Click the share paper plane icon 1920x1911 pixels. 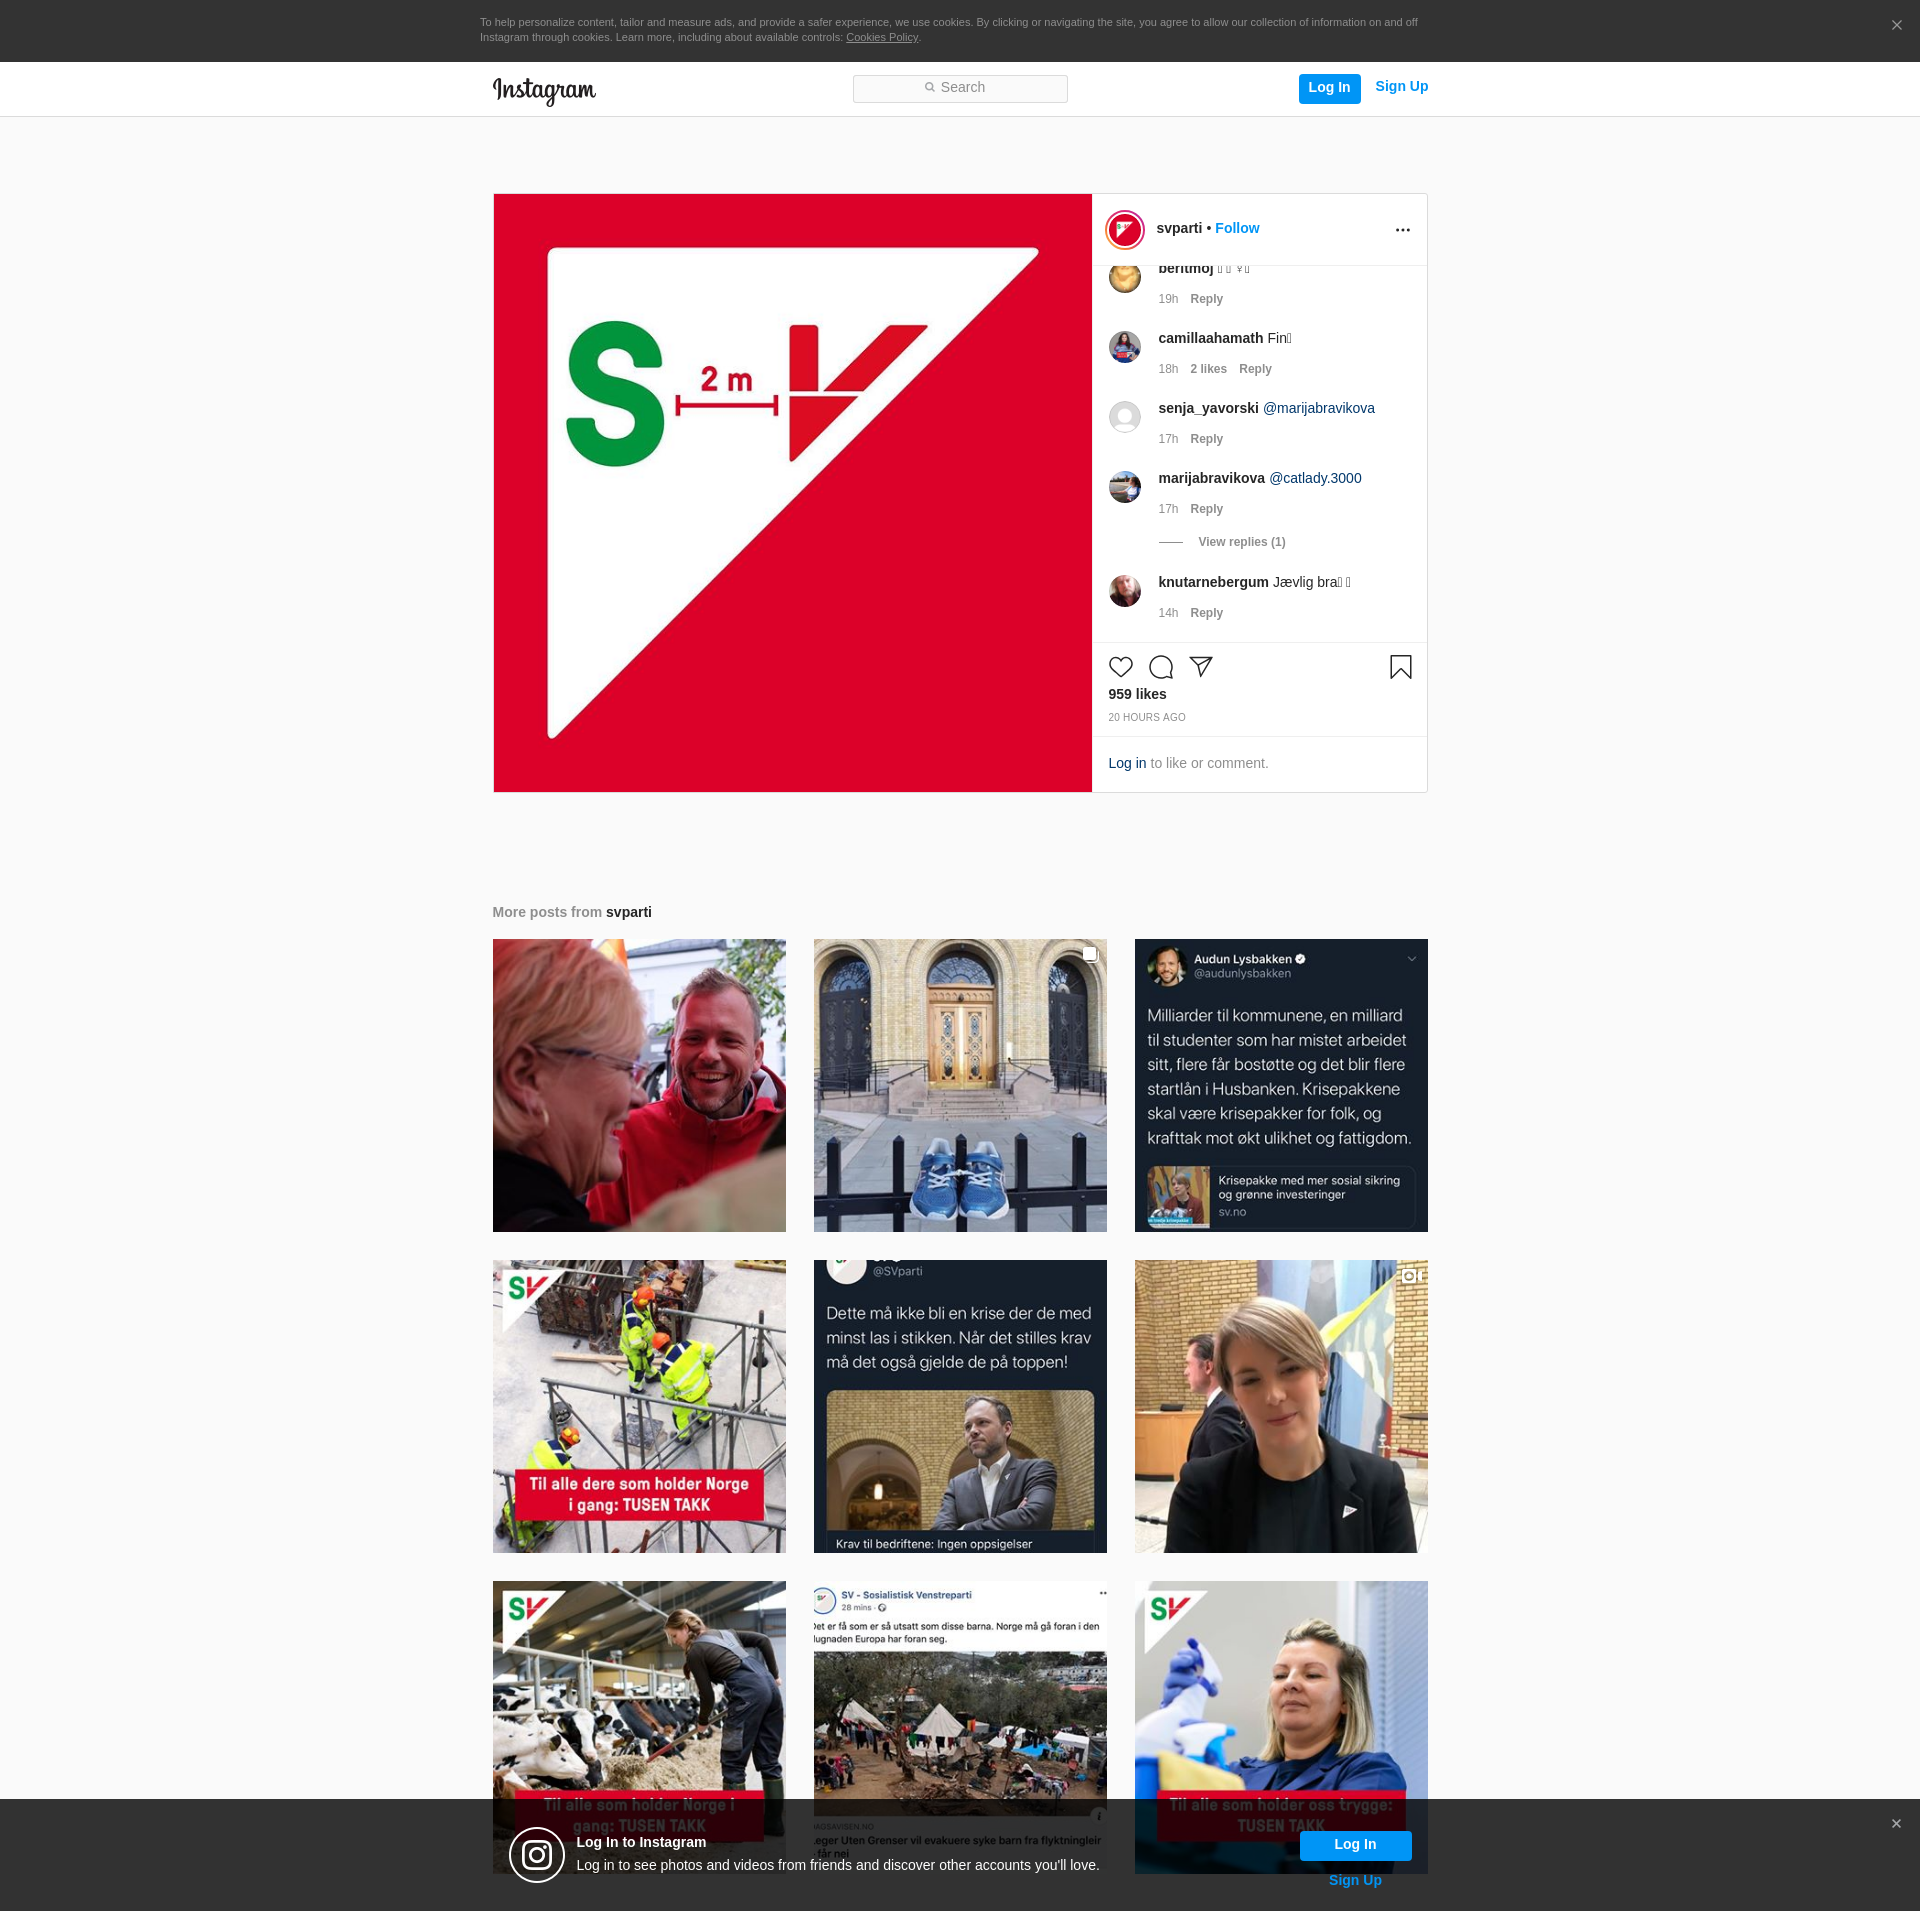[x=1201, y=667]
